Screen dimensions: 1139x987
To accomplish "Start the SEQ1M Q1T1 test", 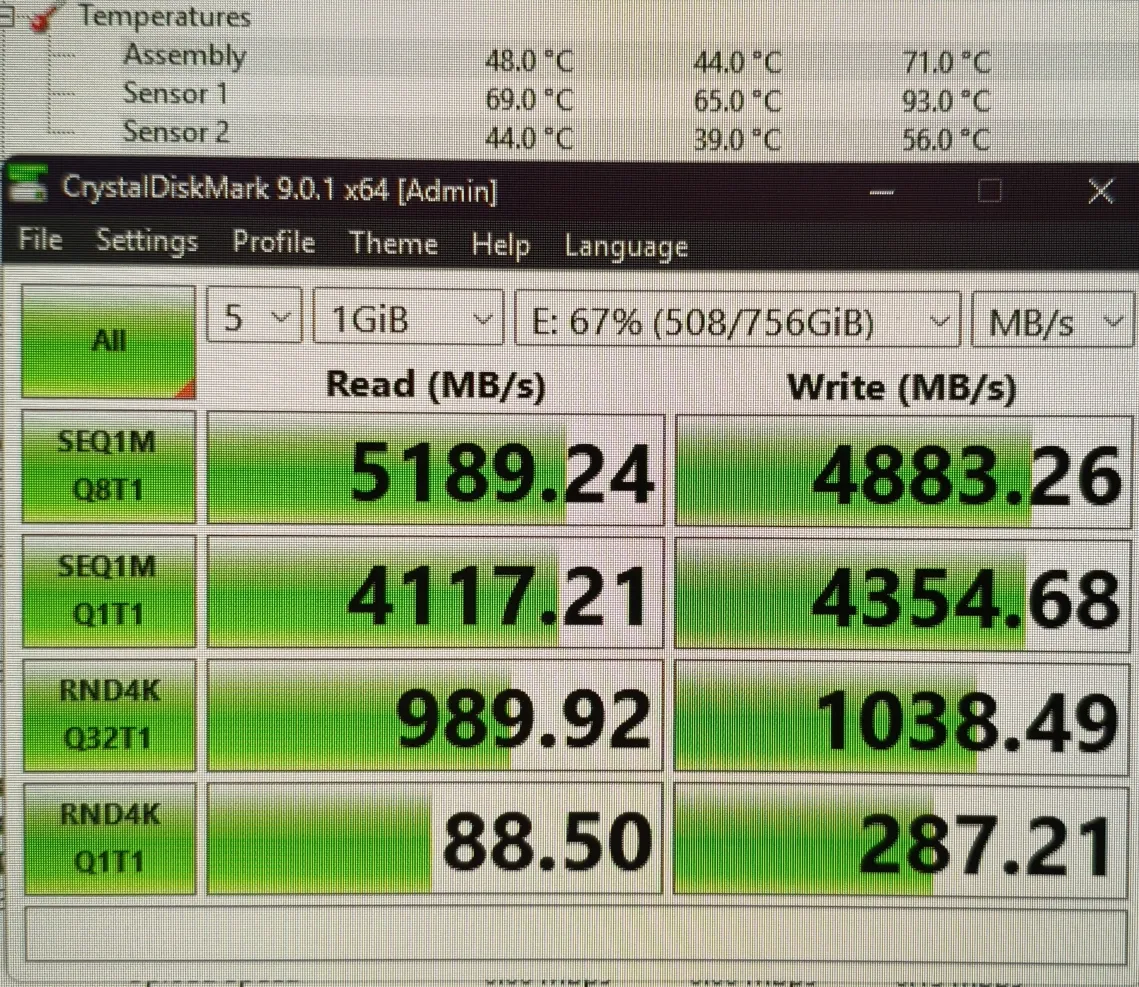I will click(106, 592).
